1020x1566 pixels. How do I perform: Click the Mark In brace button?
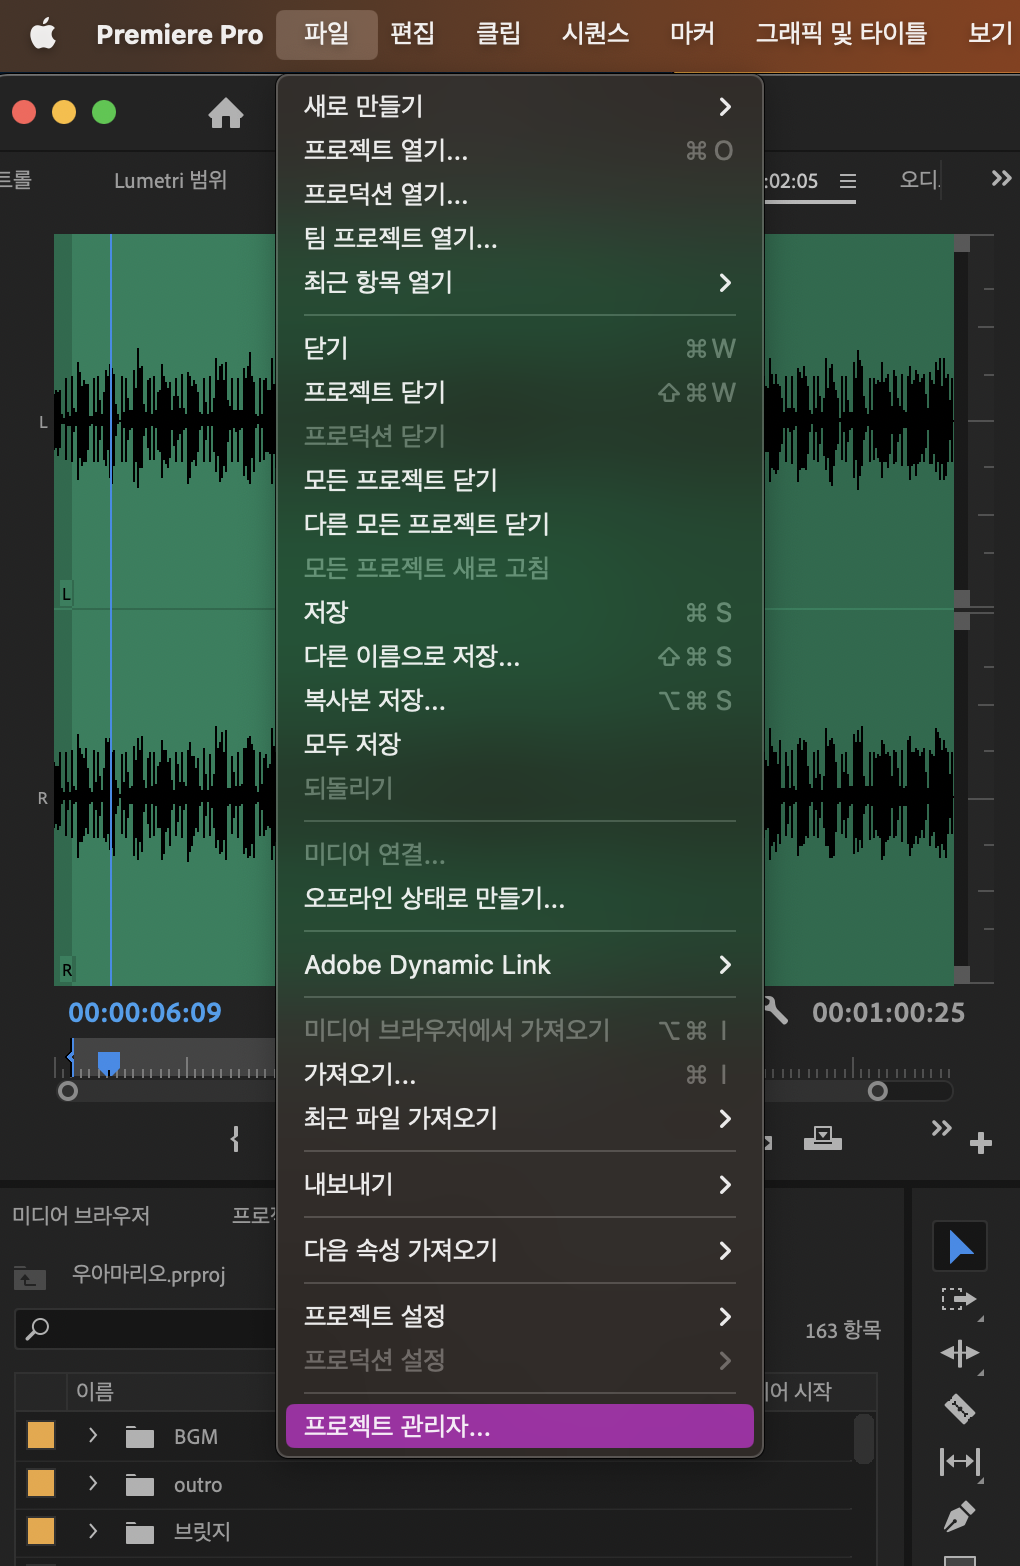click(x=235, y=1139)
